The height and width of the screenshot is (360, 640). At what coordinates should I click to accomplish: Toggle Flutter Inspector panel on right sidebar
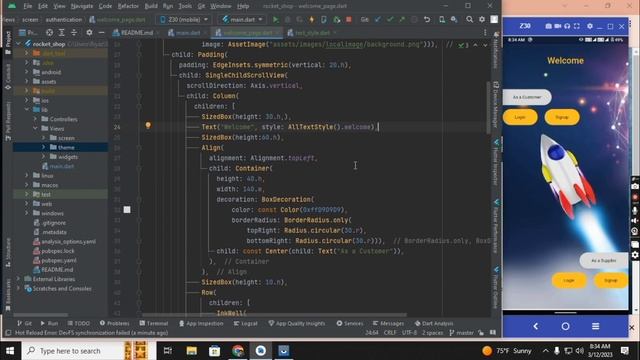(496, 162)
